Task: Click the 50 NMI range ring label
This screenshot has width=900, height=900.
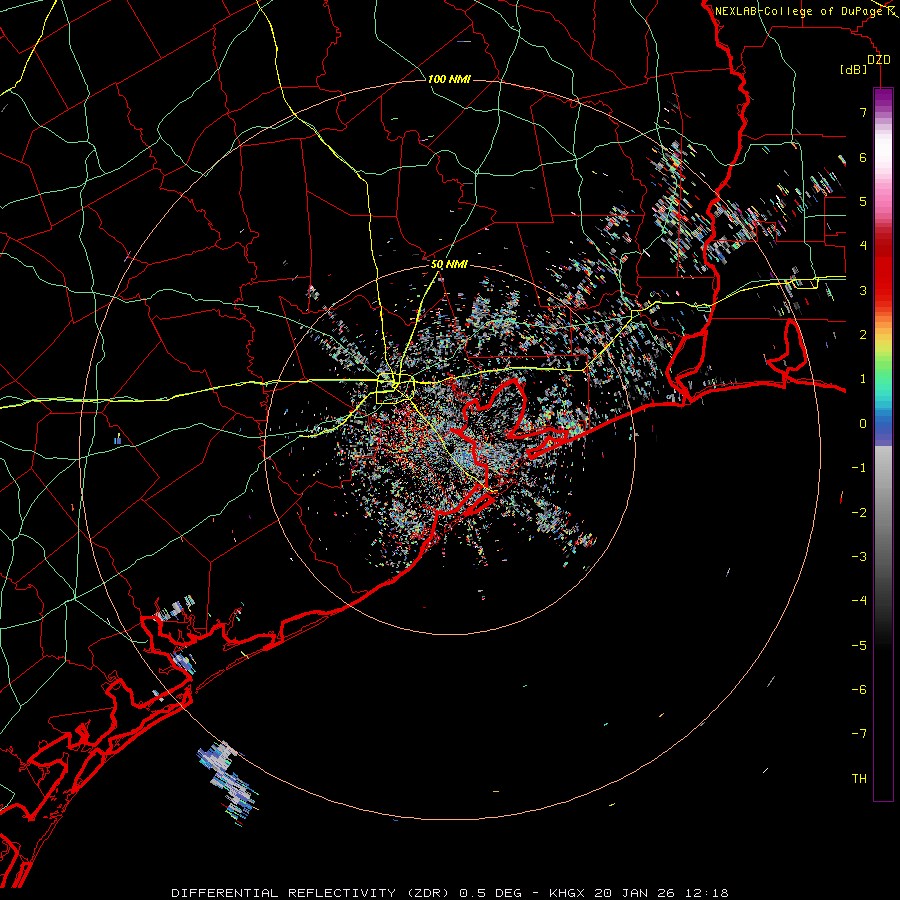Action: [x=449, y=264]
